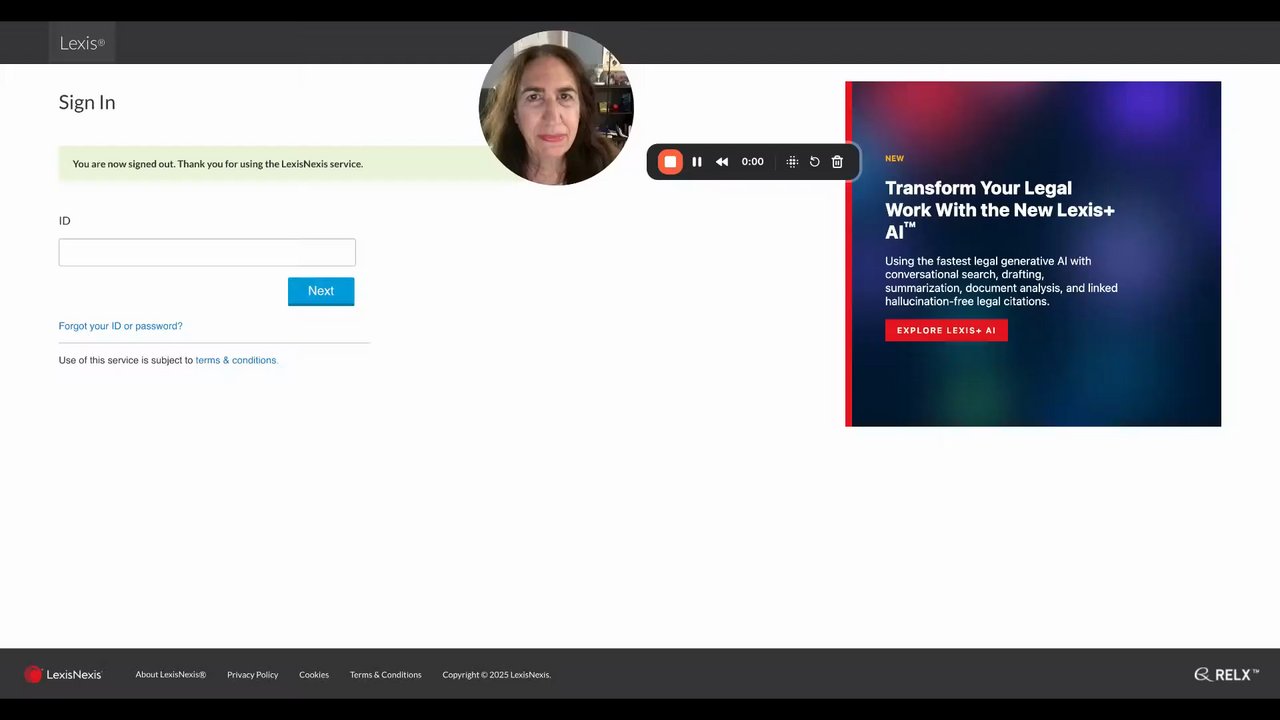Click the RELX logo in footer
The width and height of the screenshot is (1280, 720).
pos(1226,675)
